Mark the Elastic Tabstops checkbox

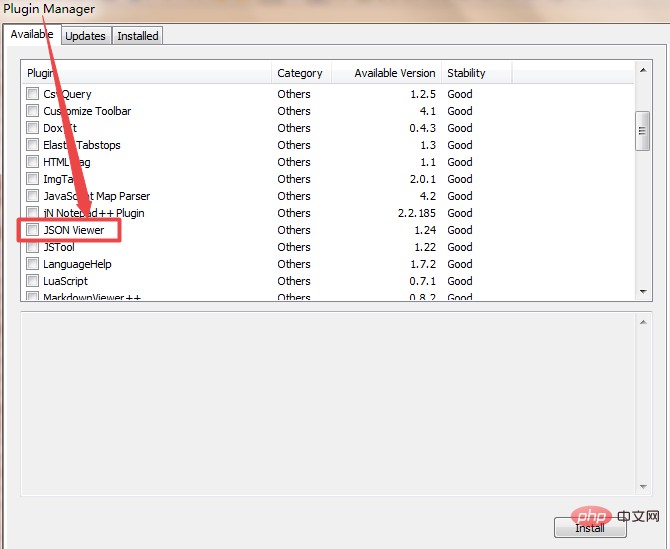click(33, 145)
